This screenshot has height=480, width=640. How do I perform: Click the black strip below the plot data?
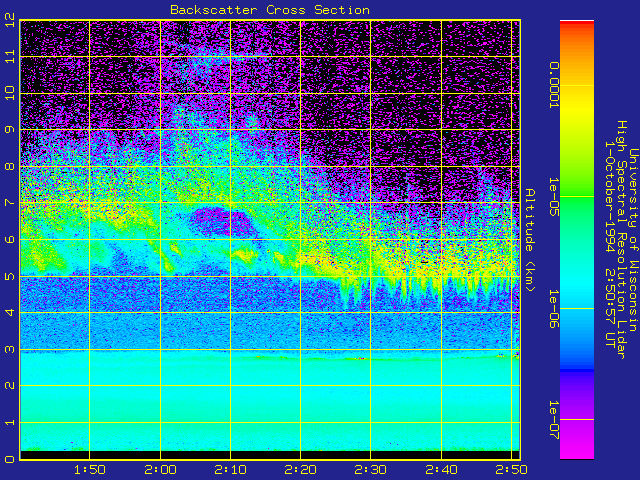270,455
